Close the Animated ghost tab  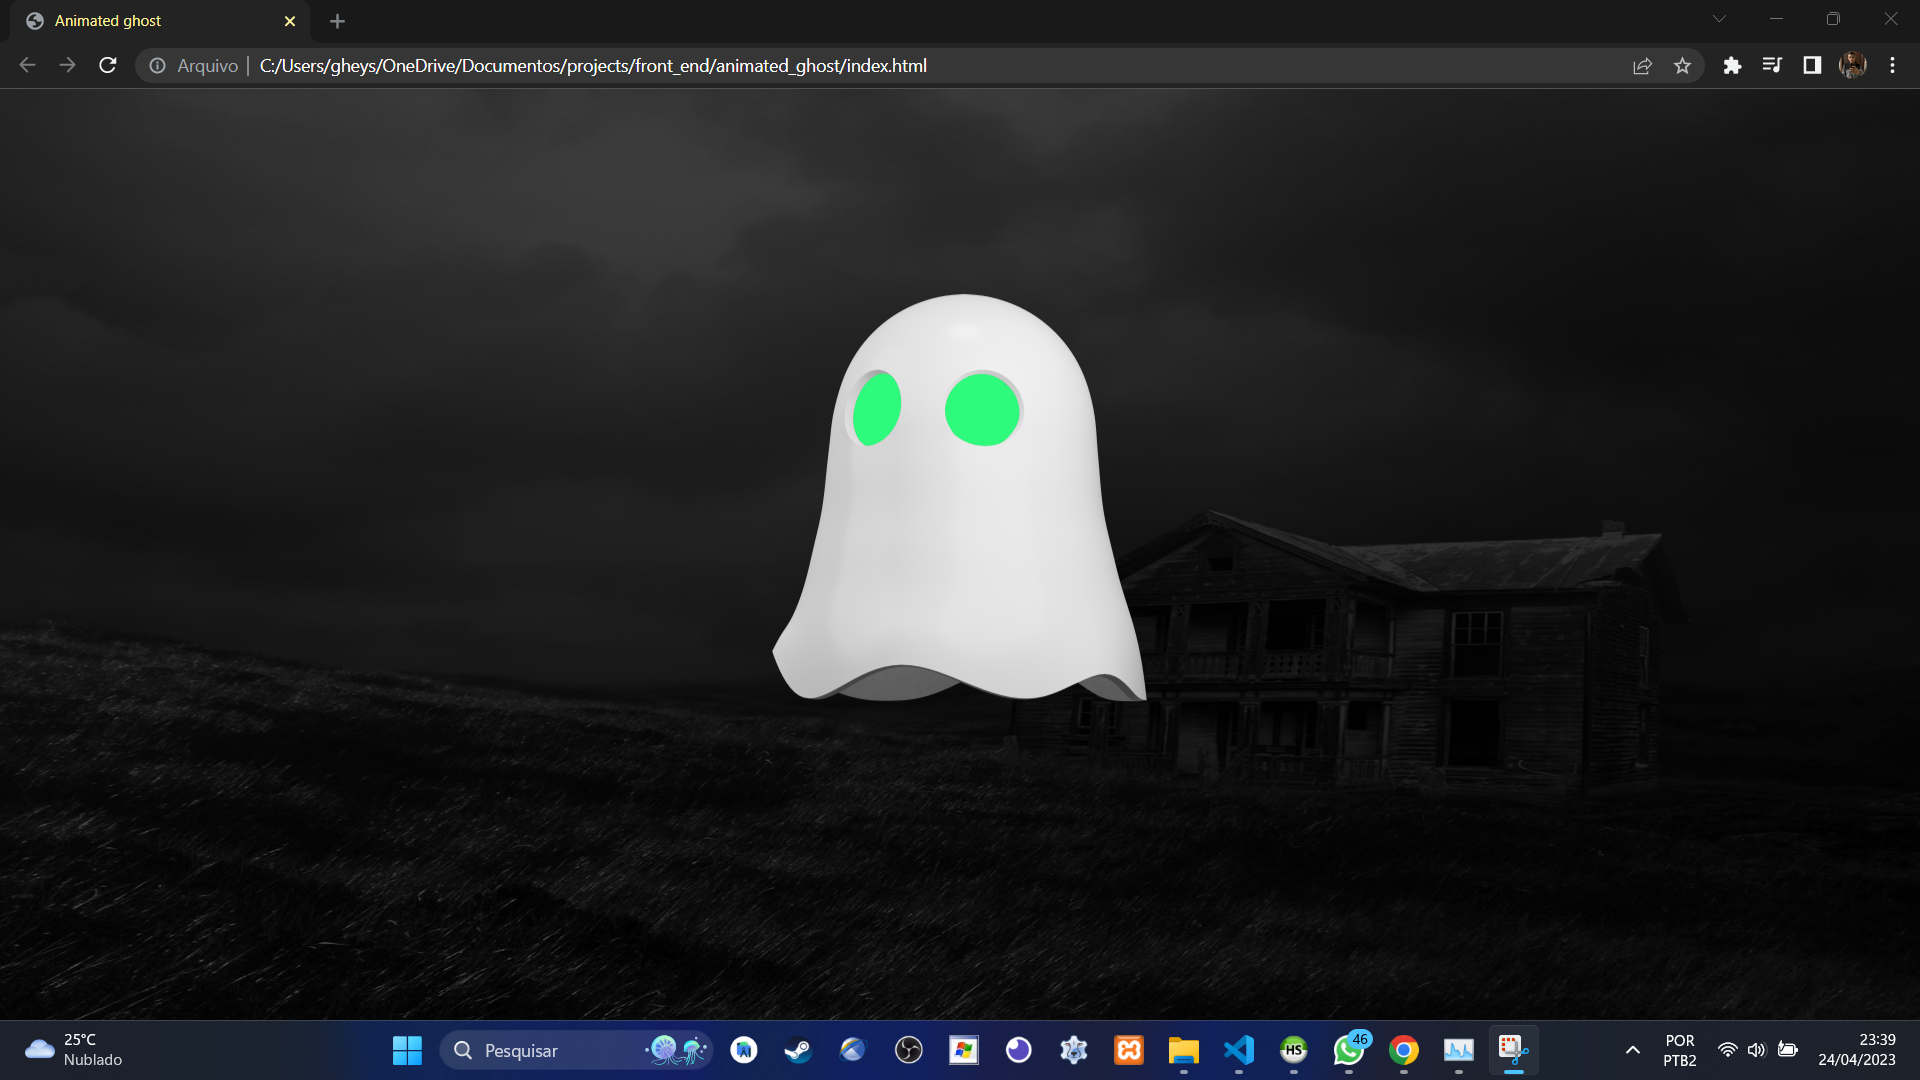point(290,21)
